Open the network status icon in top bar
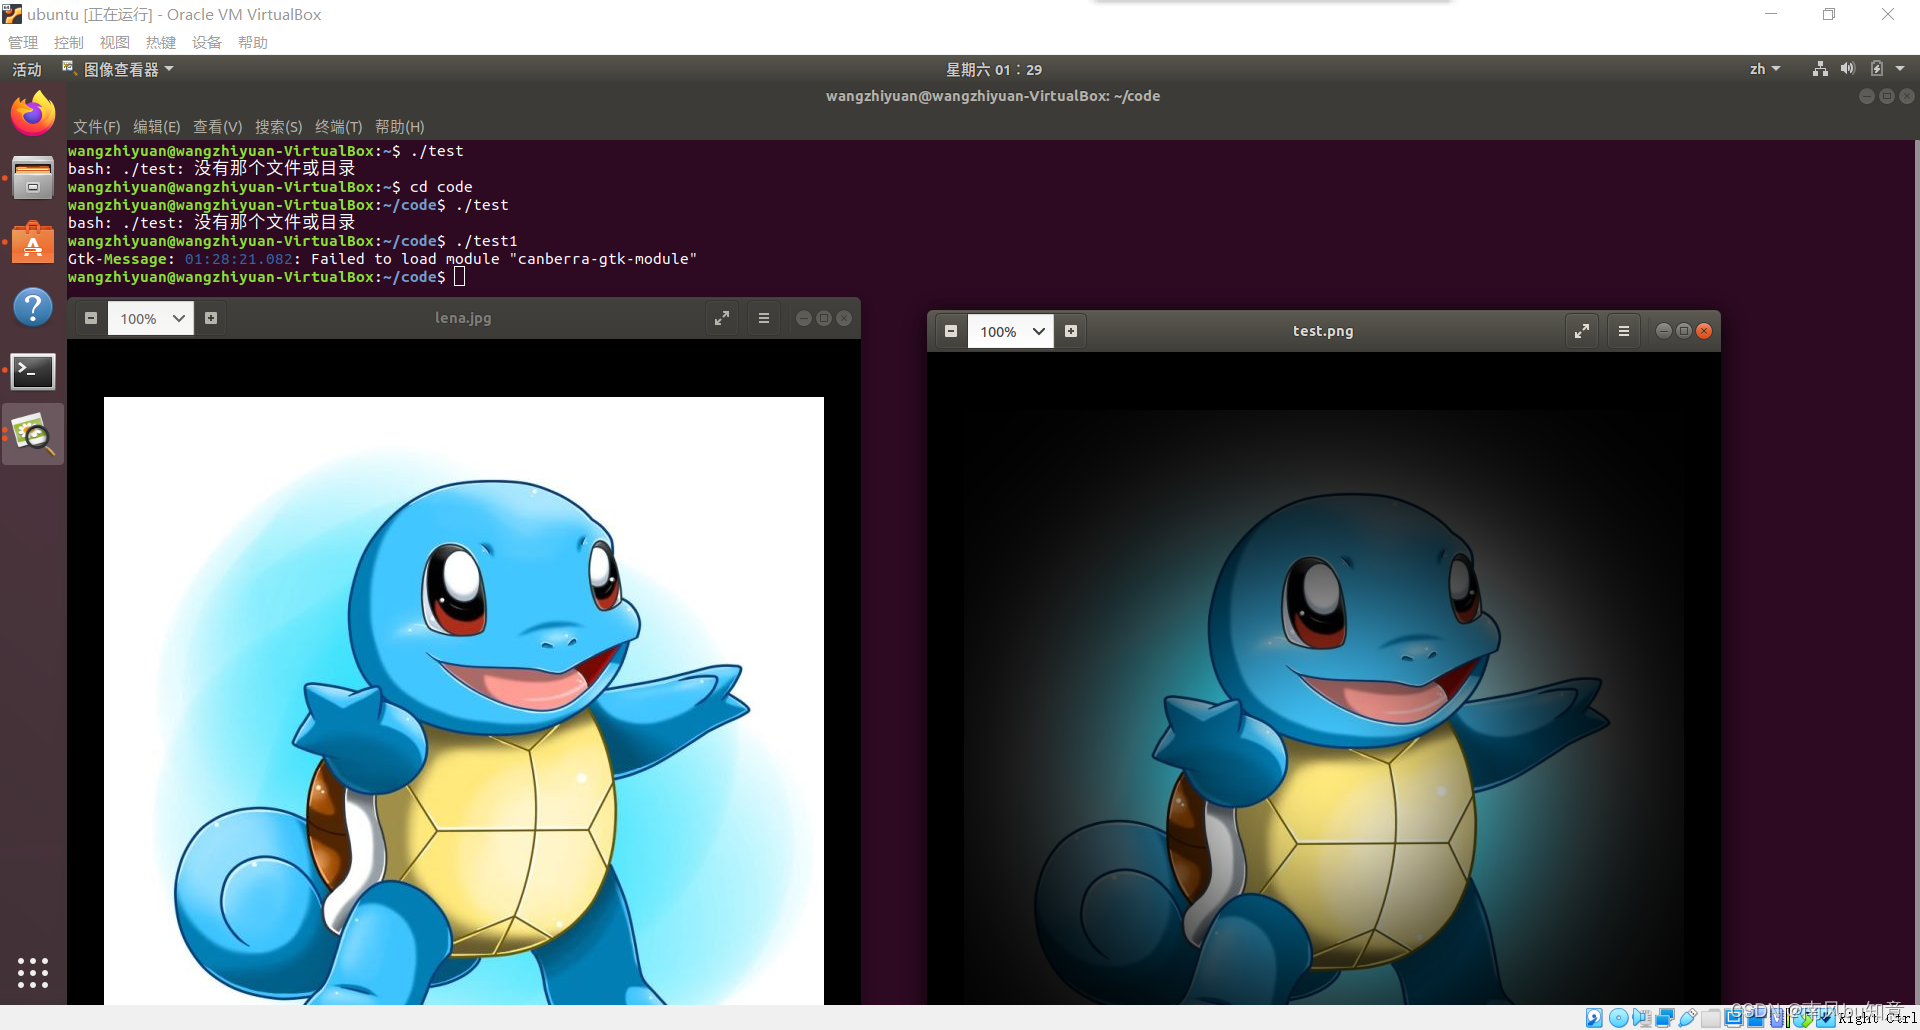The image size is (1920, 1030). click(1820, 69)
